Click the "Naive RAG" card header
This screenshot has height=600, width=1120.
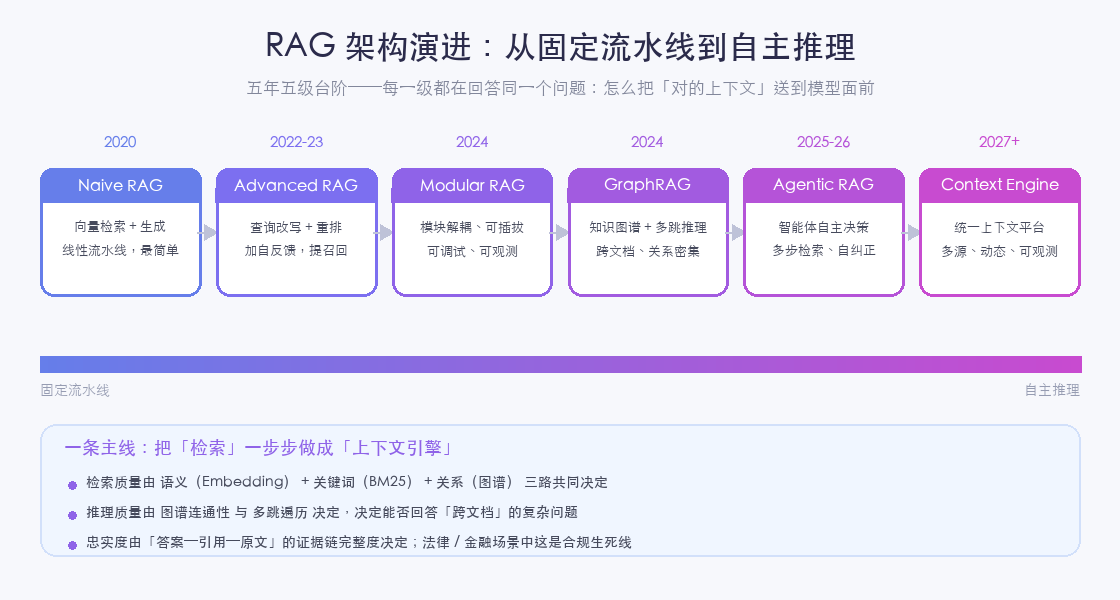pos(121,185)
